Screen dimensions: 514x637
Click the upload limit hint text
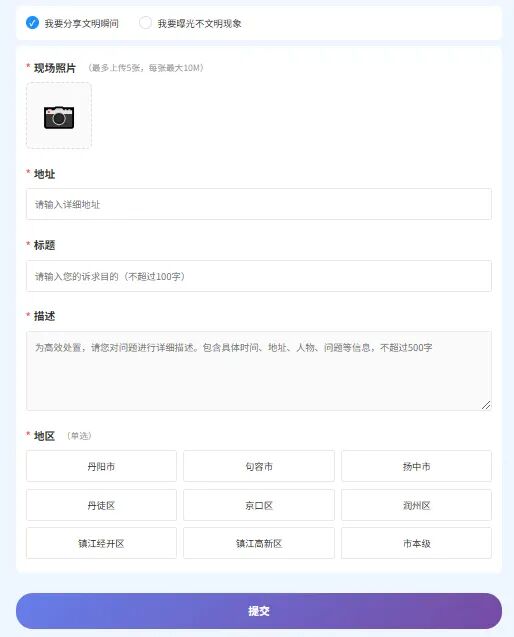point(145,68)
